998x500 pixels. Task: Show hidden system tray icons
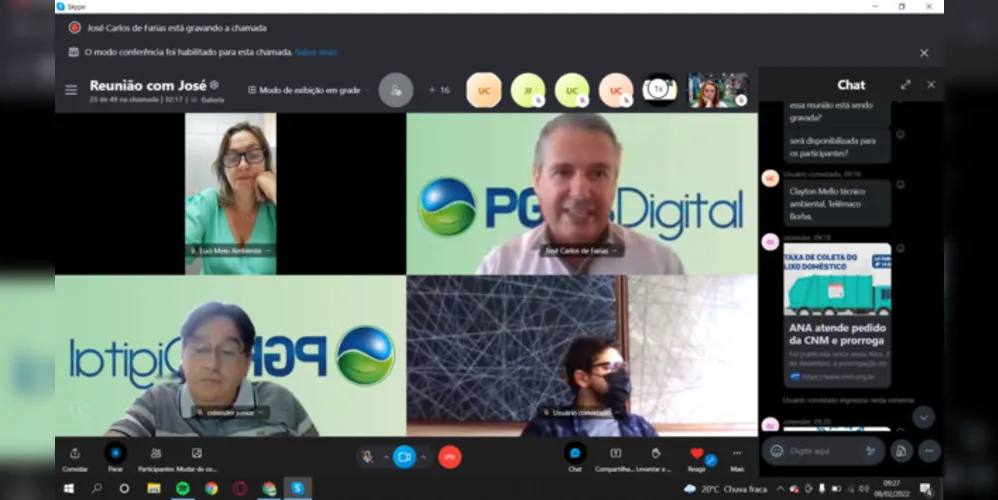[x=780, y=489]
